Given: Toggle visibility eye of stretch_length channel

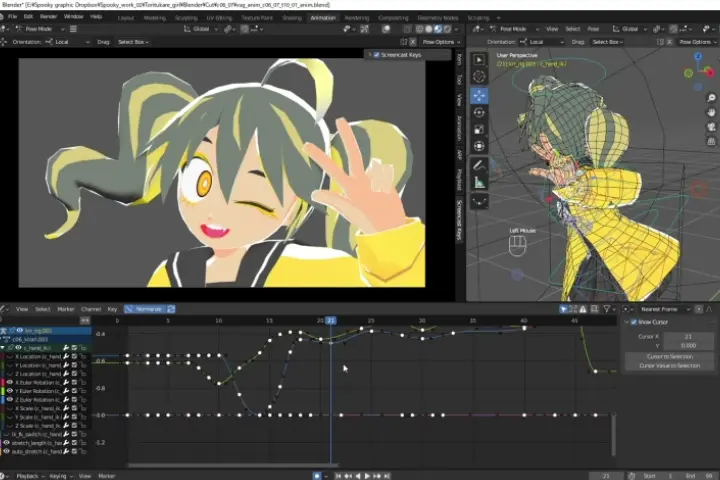Looking at the screenshot, I should coord(6,443).
